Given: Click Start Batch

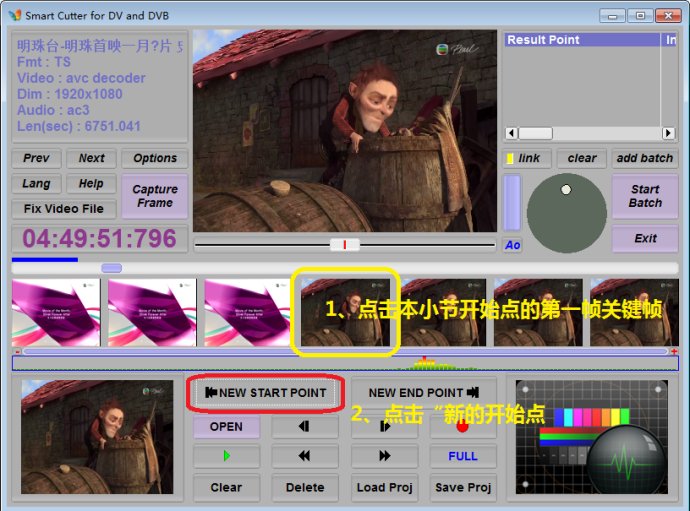Looking at the screenshot, I should pos(645,196).
